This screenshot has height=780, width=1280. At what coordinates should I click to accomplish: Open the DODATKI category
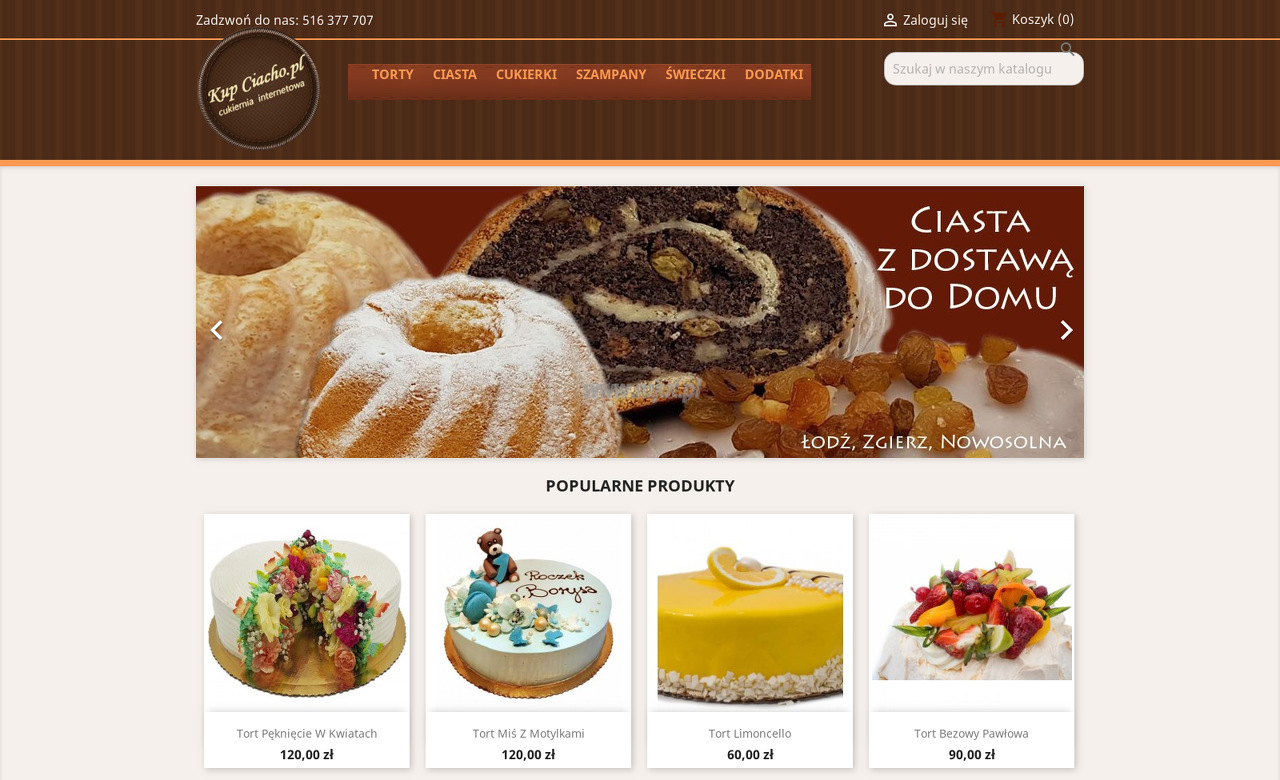pos(774,75)
